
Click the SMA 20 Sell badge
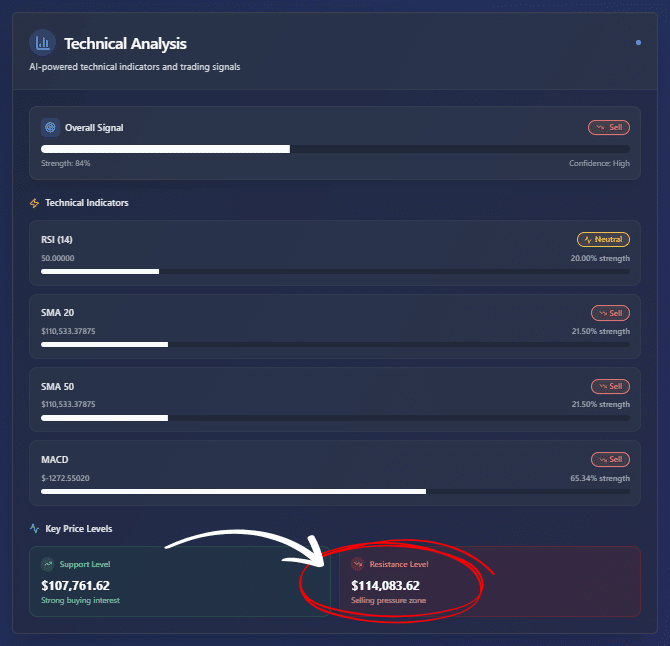(610, 313)
